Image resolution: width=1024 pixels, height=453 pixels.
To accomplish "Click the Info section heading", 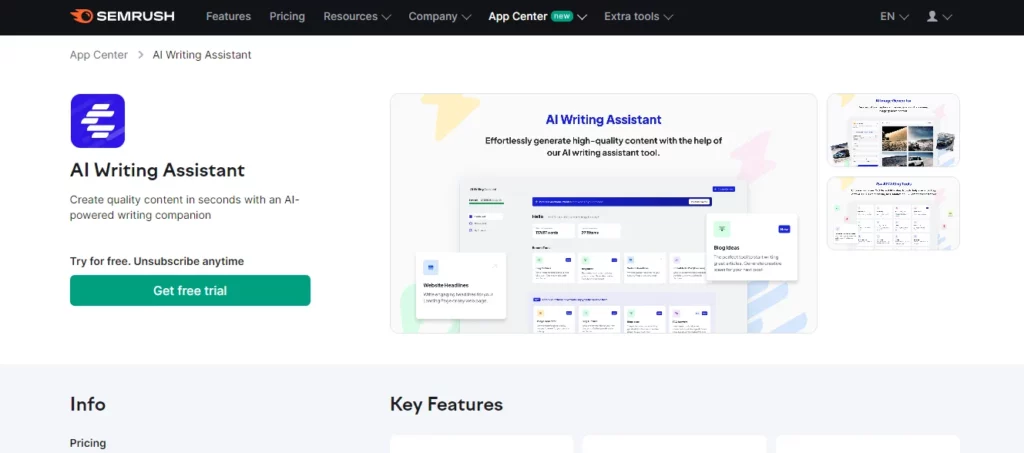I will click(x=88, y=405).
